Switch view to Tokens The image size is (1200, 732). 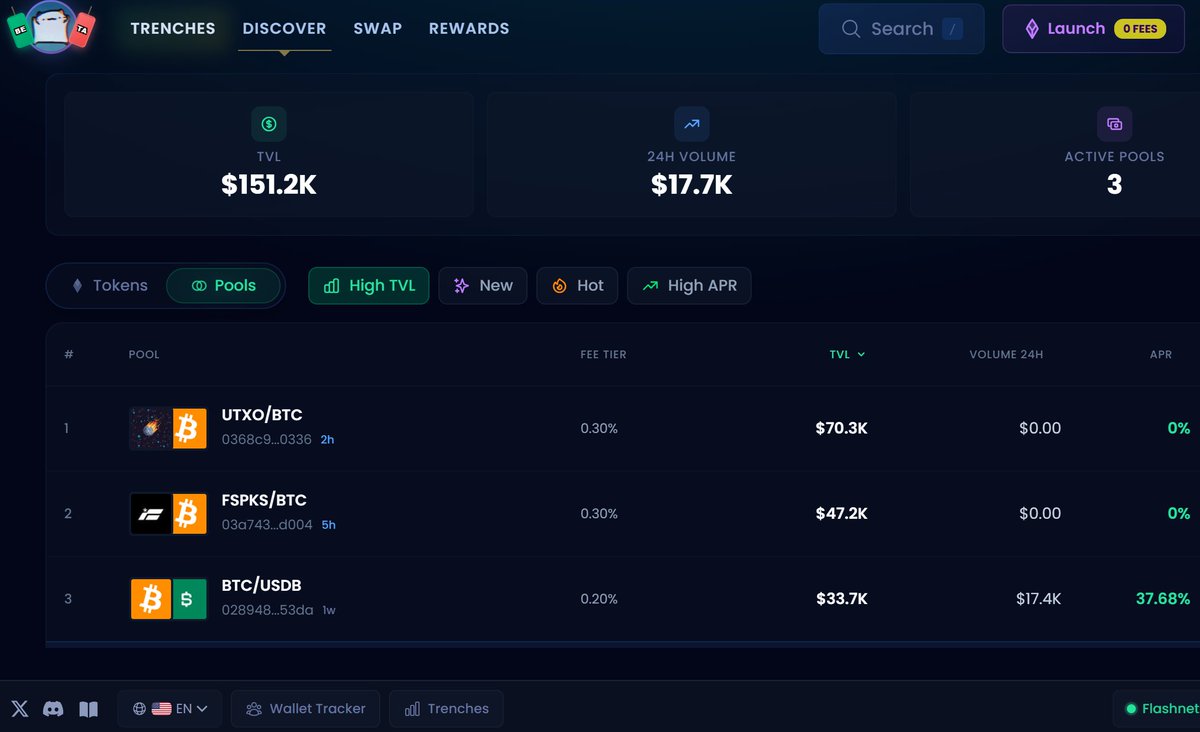tap(110, 286)
